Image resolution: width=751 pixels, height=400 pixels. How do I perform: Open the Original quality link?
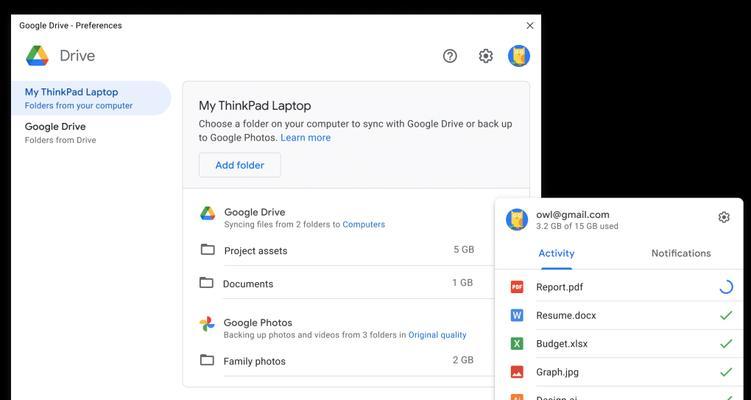pos(437,335)
